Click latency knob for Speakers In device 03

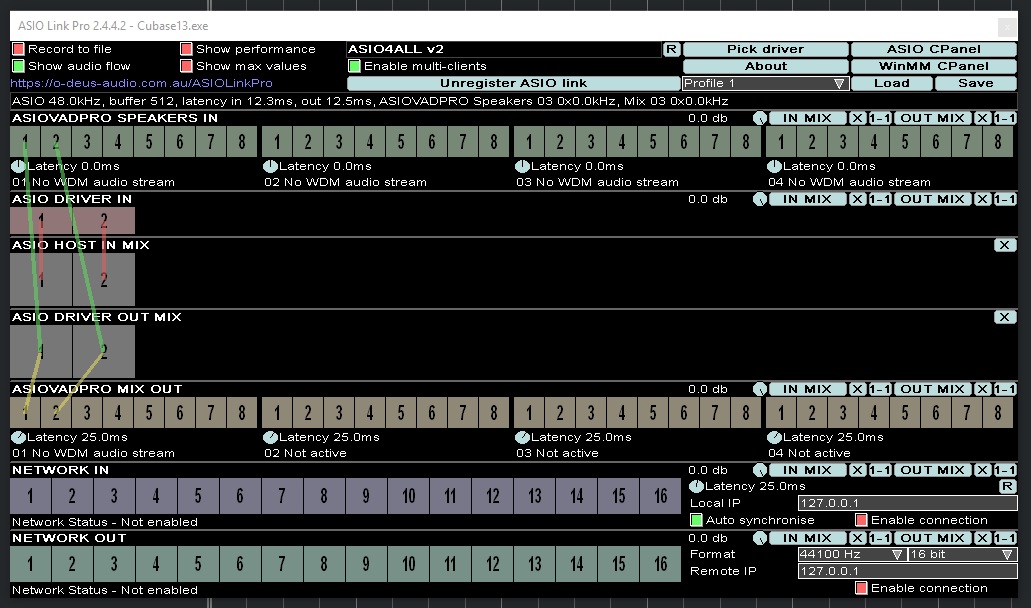(x=523, y=166)
